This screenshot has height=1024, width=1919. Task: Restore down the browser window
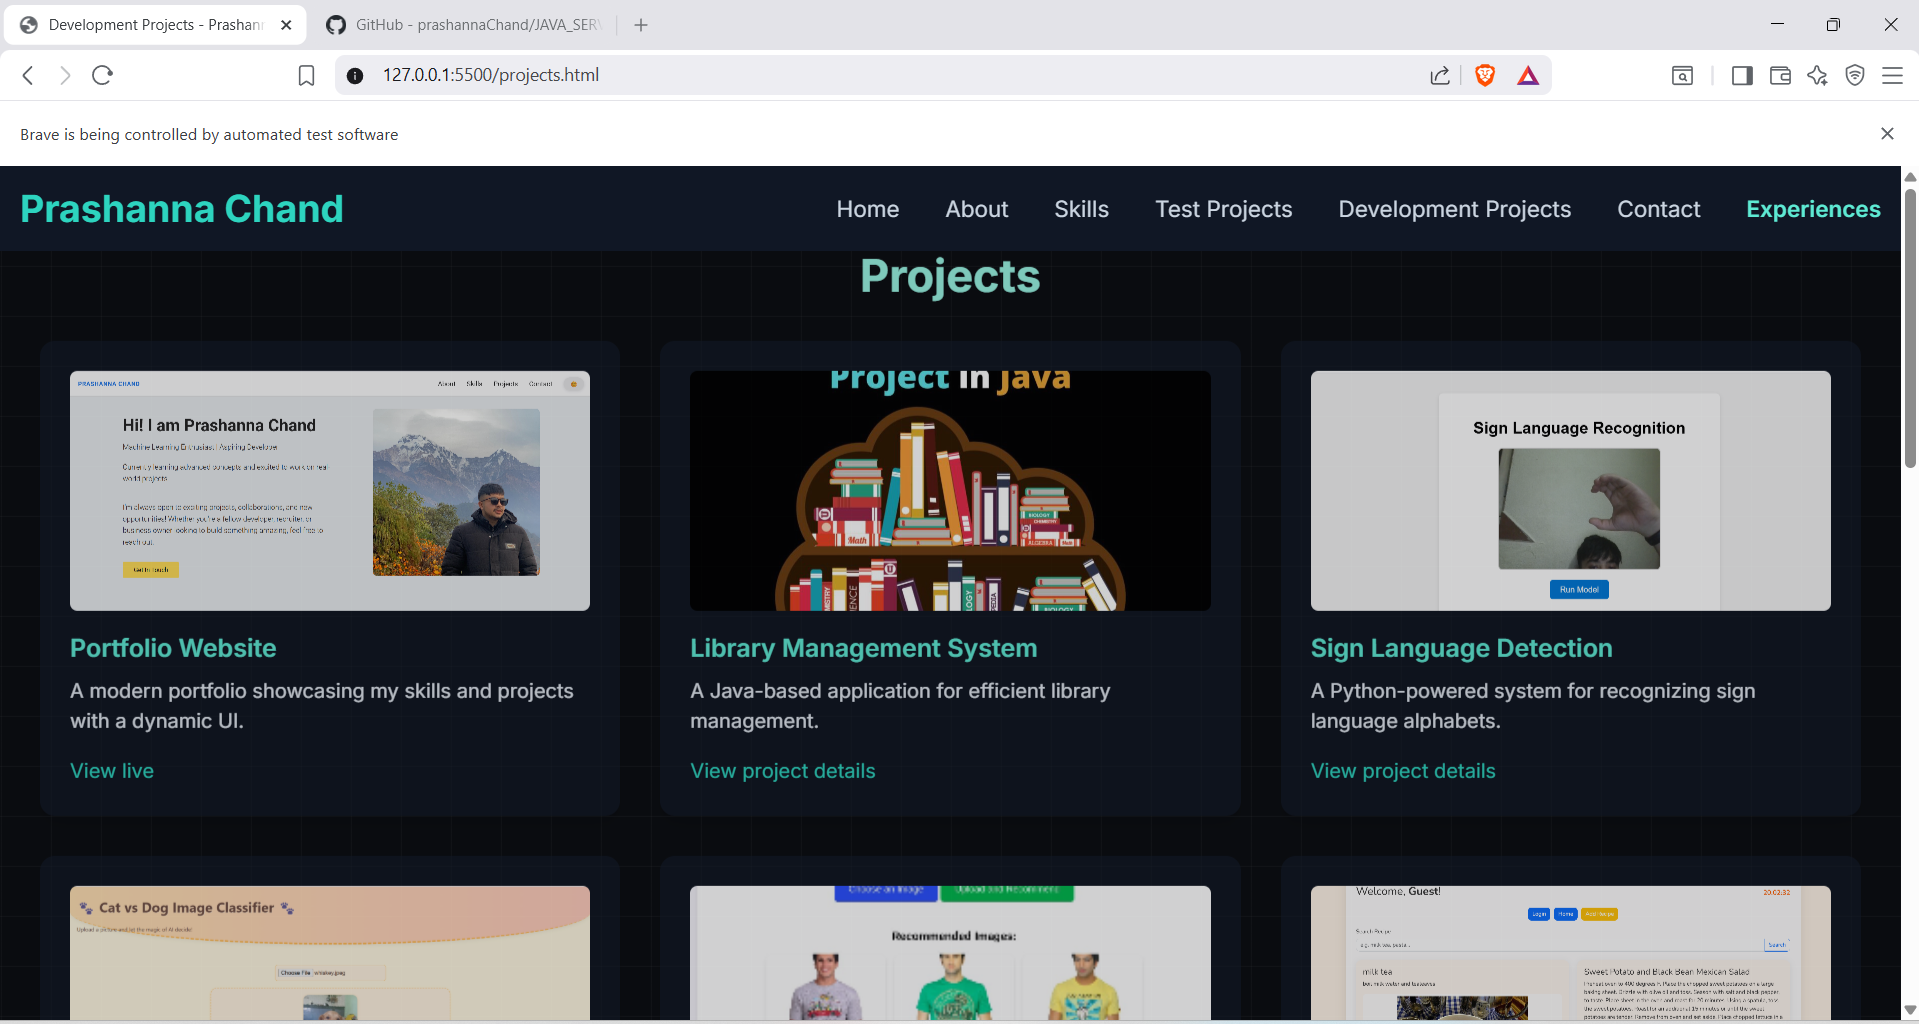click(1833, 25)
